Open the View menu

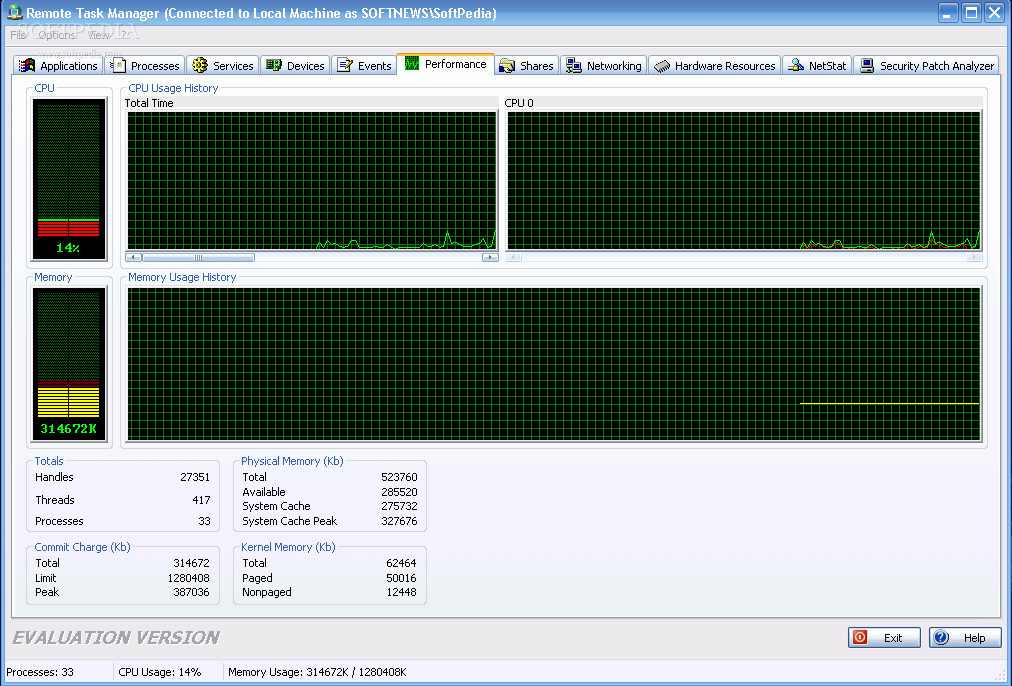click(98, 35)
